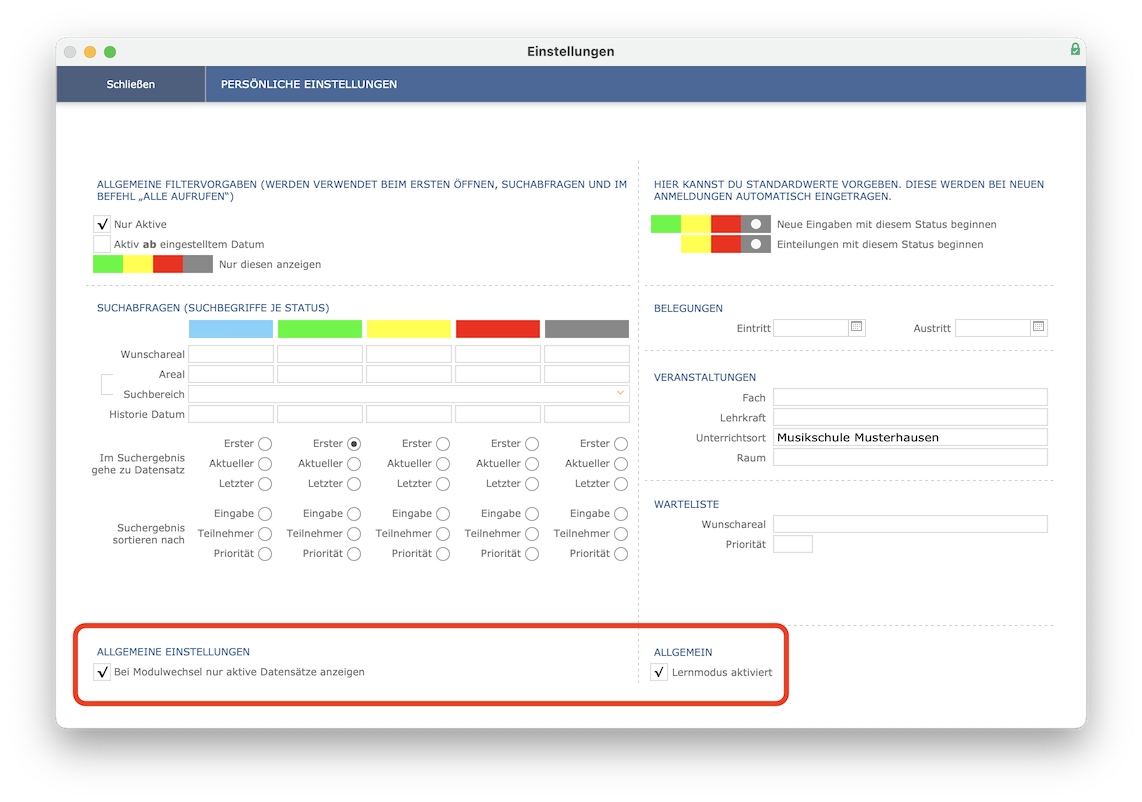Click Unterrichtsort field with Musikschule Musterhausen

coord(910,437)
